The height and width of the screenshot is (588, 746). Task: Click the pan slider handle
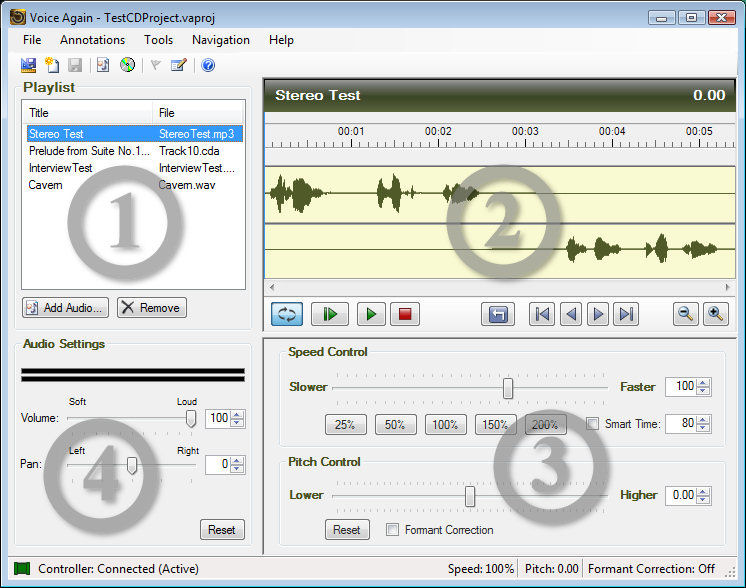tap(132, 465)
